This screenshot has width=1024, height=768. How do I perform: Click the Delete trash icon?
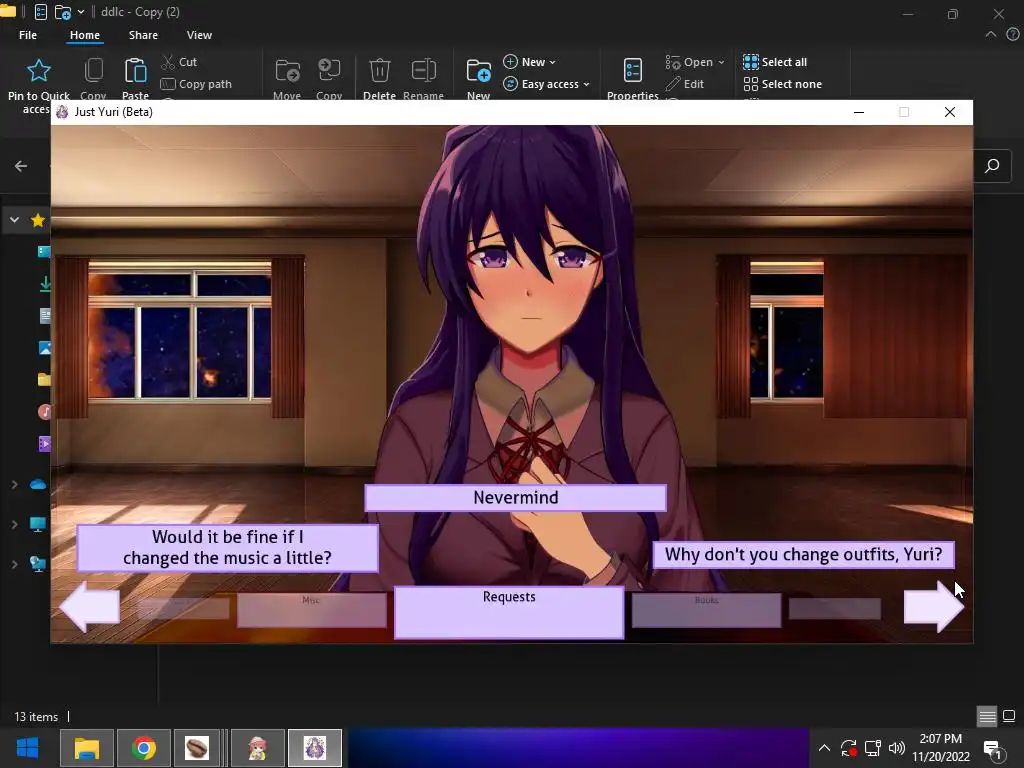click(x=379, y=70)
